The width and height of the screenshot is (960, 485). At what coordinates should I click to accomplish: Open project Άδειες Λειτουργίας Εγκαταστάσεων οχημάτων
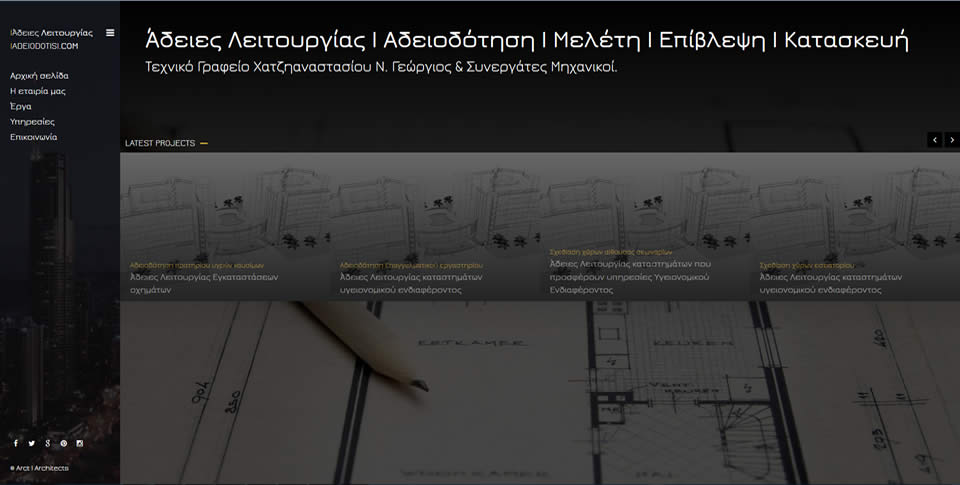pyautogui.click(x=204, y=284)
